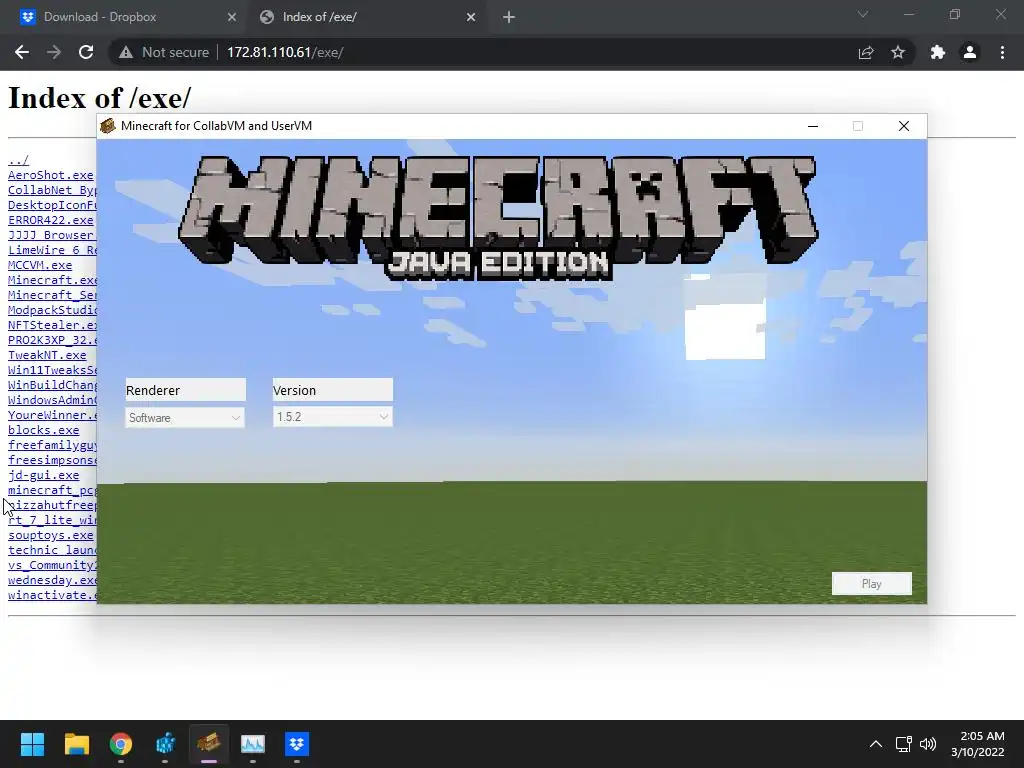1024x768 pixels.
Task: Open a new Chrome tab
Action: [509, 18]
